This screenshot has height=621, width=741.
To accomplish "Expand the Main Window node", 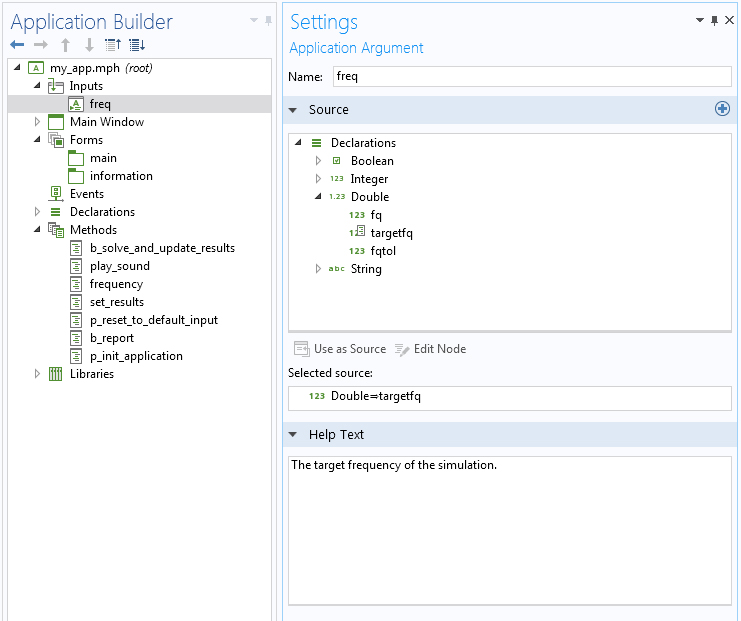I will (37, 122).
